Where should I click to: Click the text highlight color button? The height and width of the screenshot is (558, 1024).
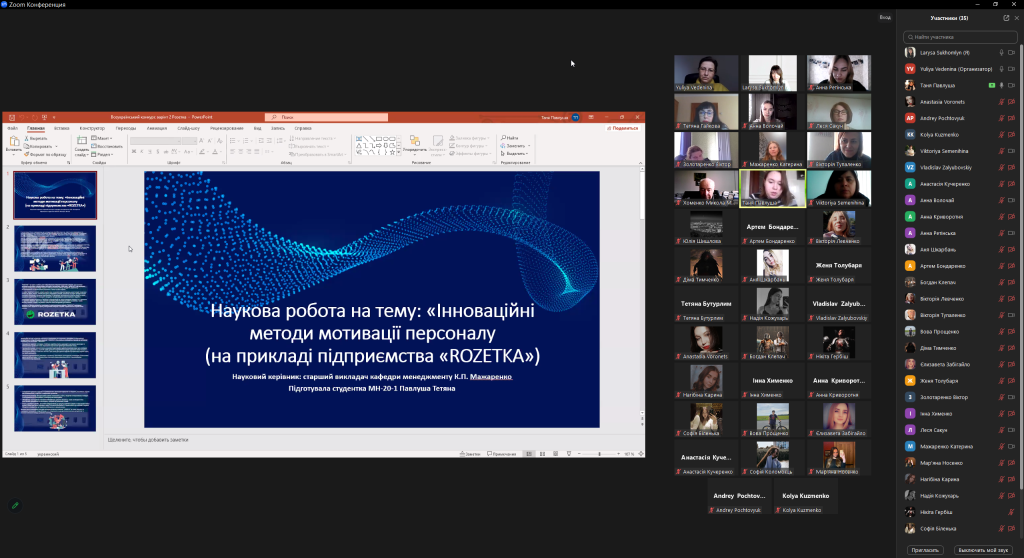202,152
